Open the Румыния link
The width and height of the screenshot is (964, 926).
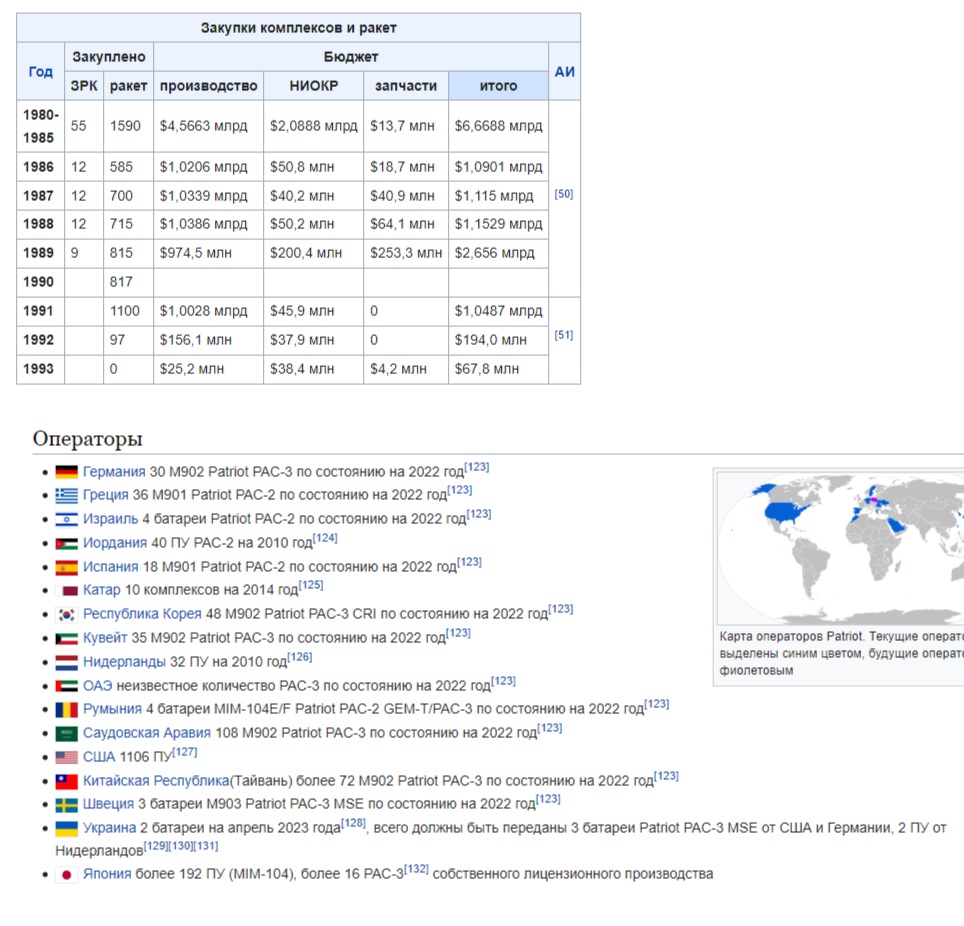(113, 709)
